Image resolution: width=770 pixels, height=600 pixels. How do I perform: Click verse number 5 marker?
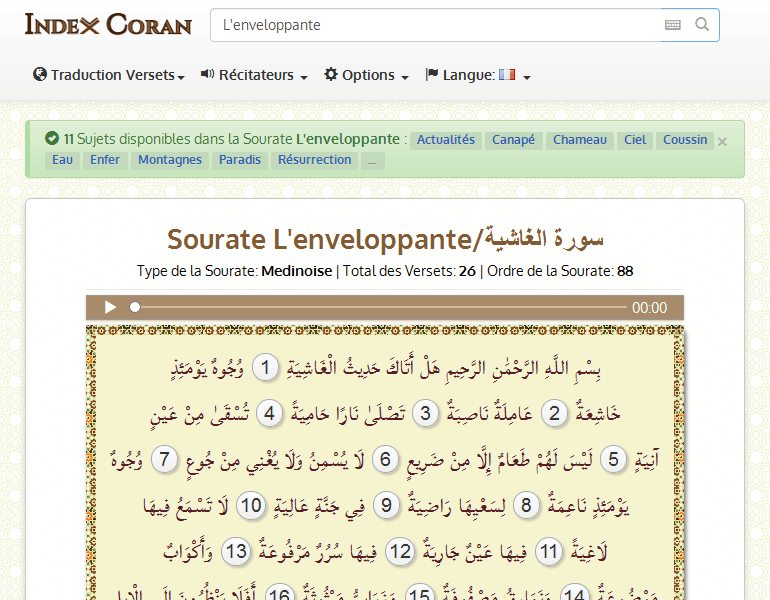[615, 460]
